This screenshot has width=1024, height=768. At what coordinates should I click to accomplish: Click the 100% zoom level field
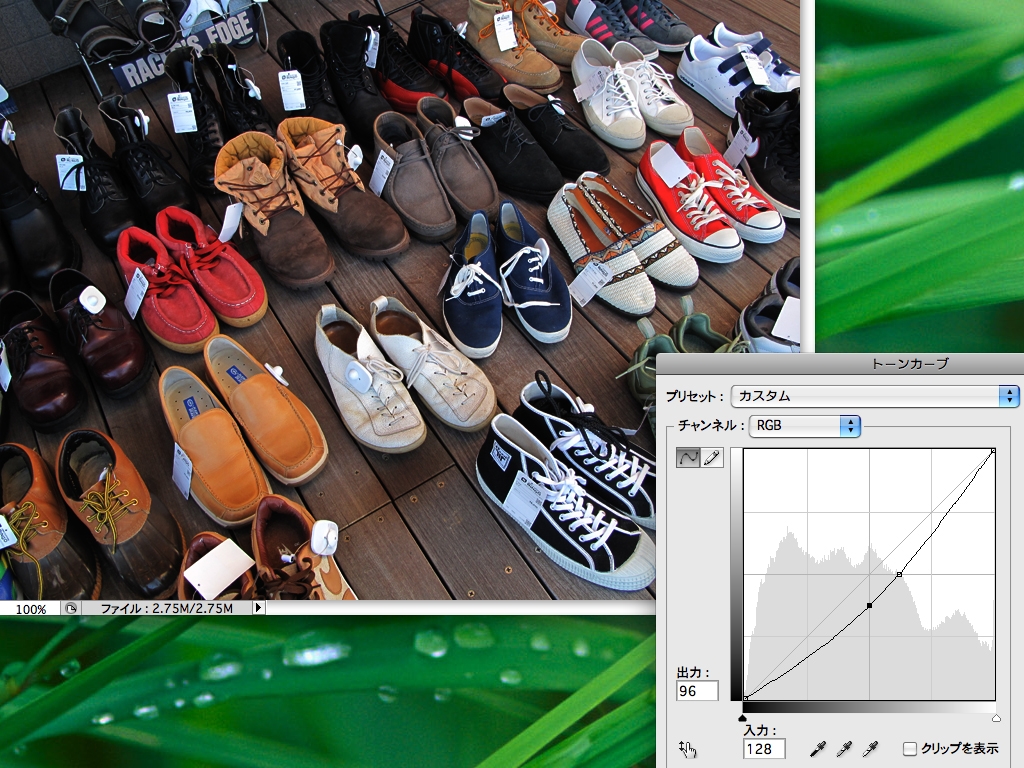pyautogui.click(x=31, y=608)
